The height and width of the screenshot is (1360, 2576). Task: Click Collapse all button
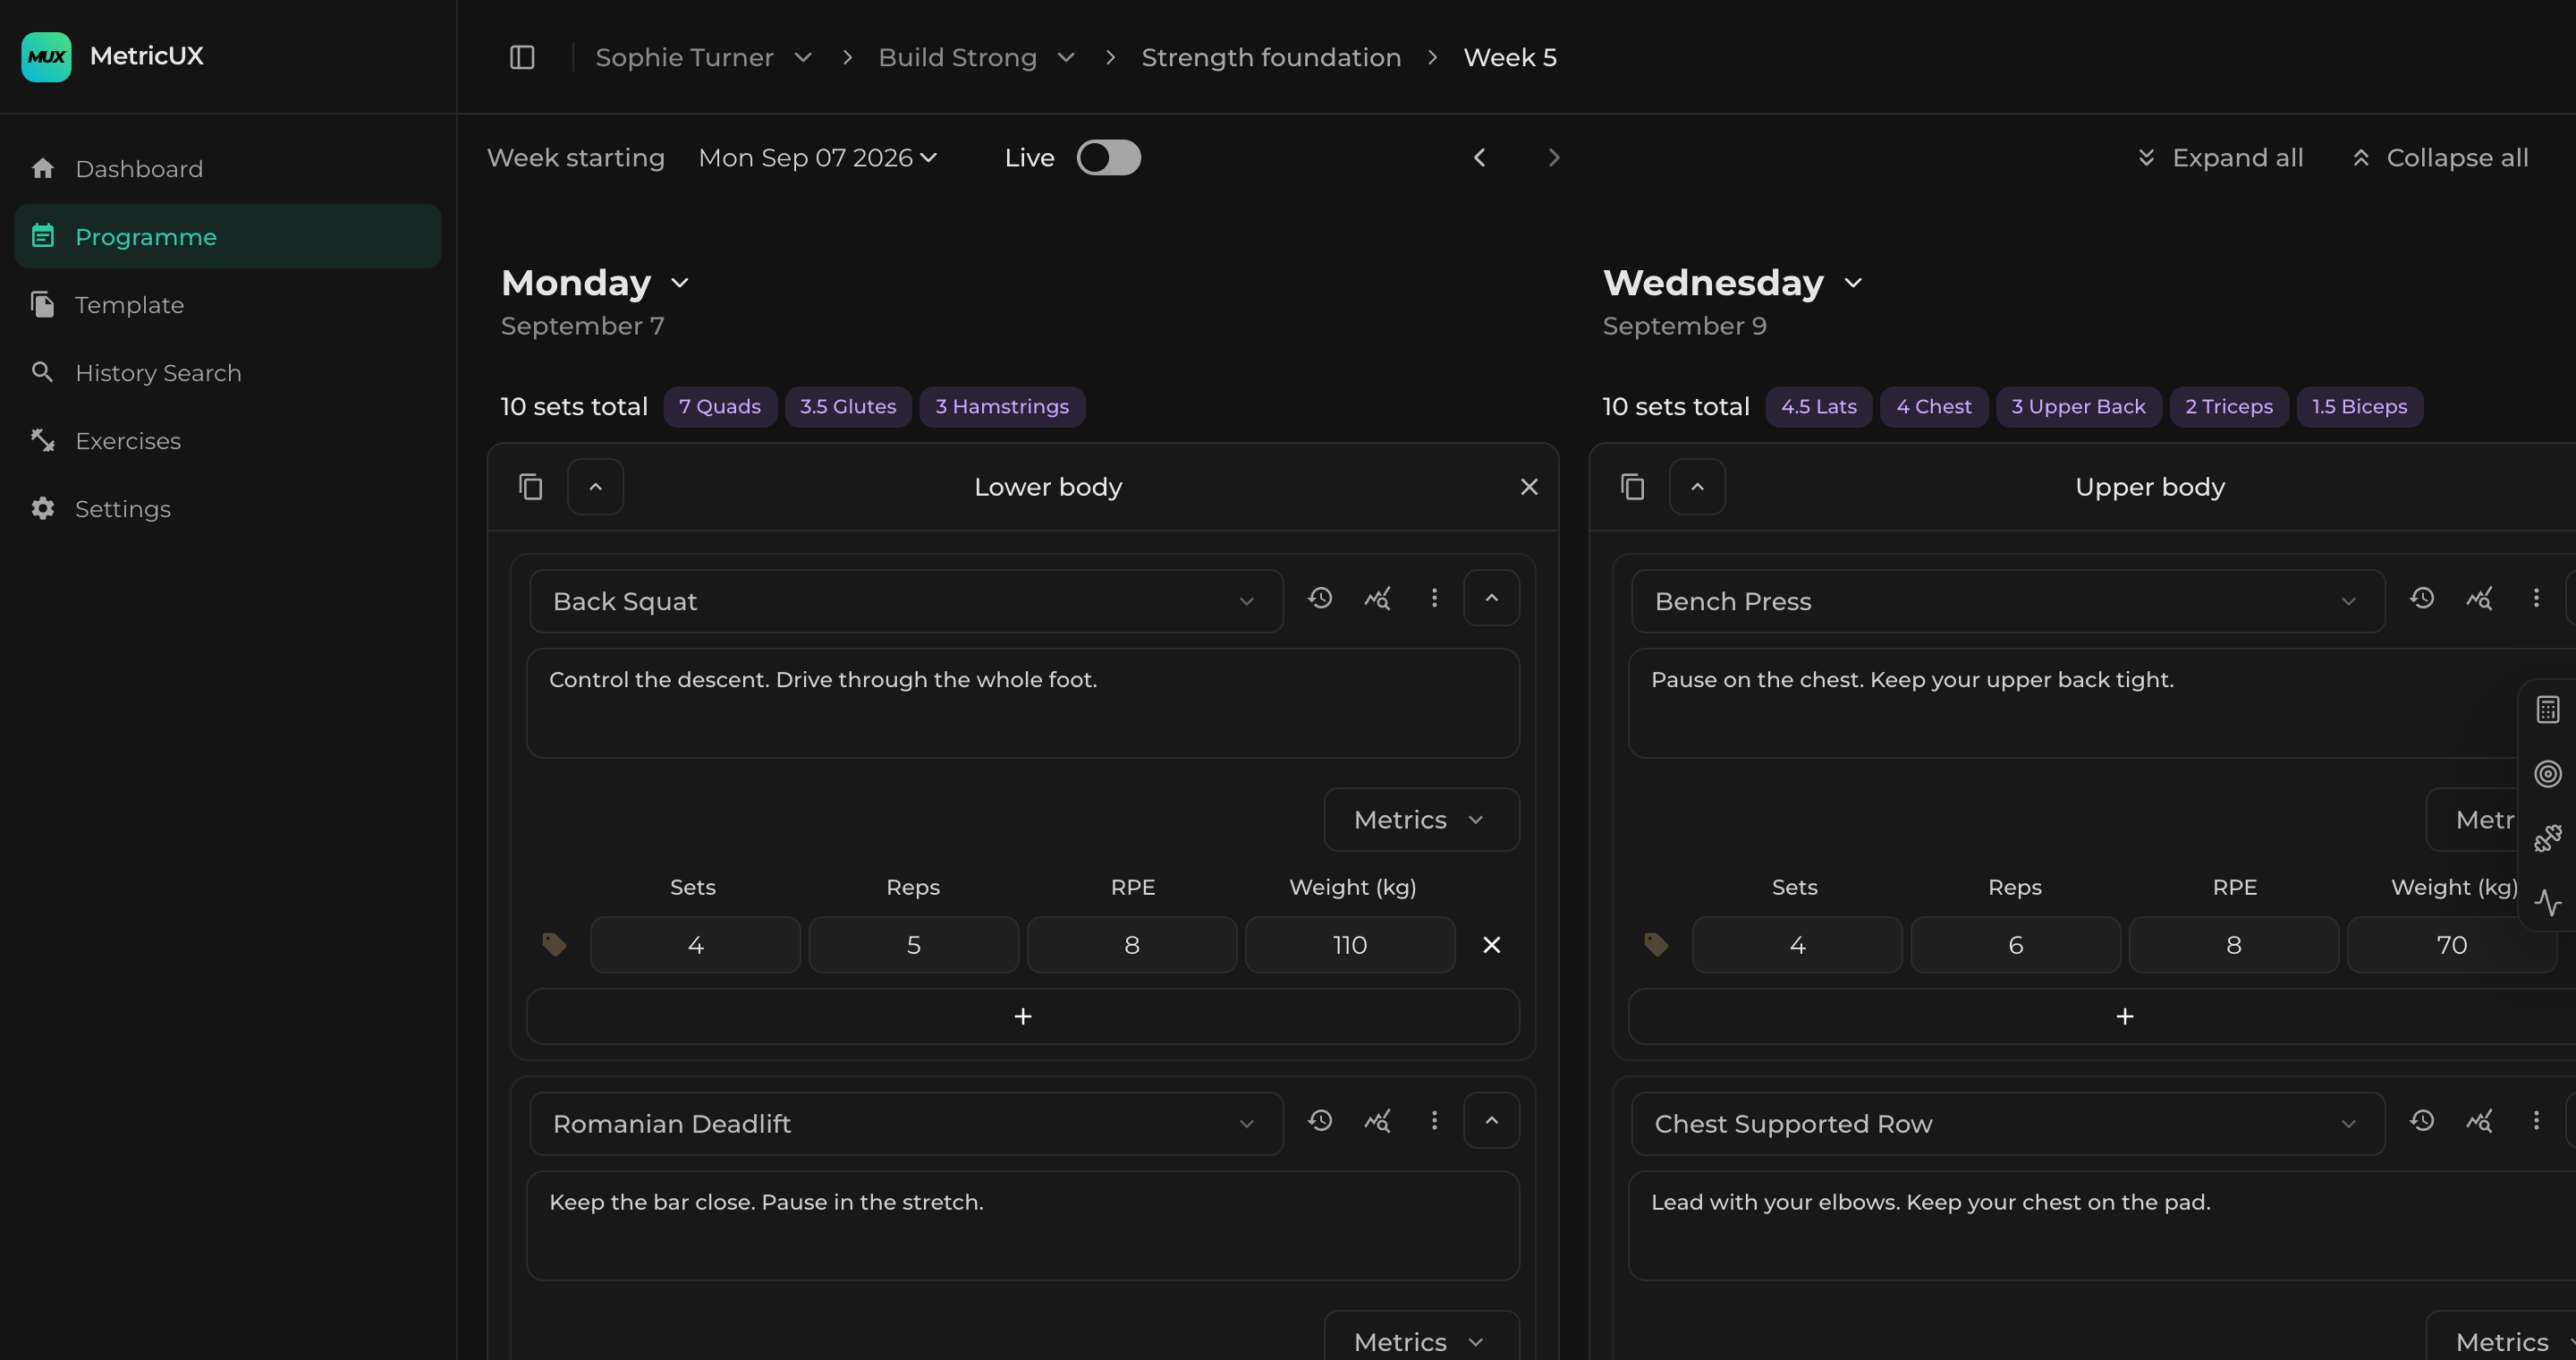(2441, 158)
